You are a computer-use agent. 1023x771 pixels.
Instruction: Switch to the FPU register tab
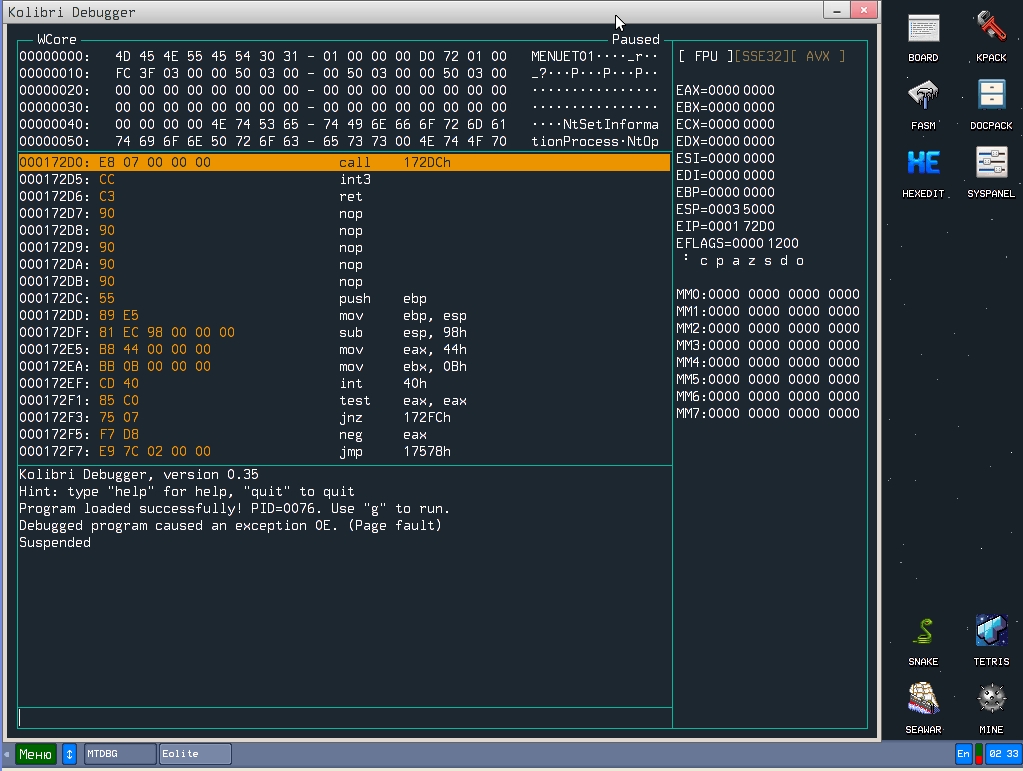pyautogui.click(x=705, y=56)
